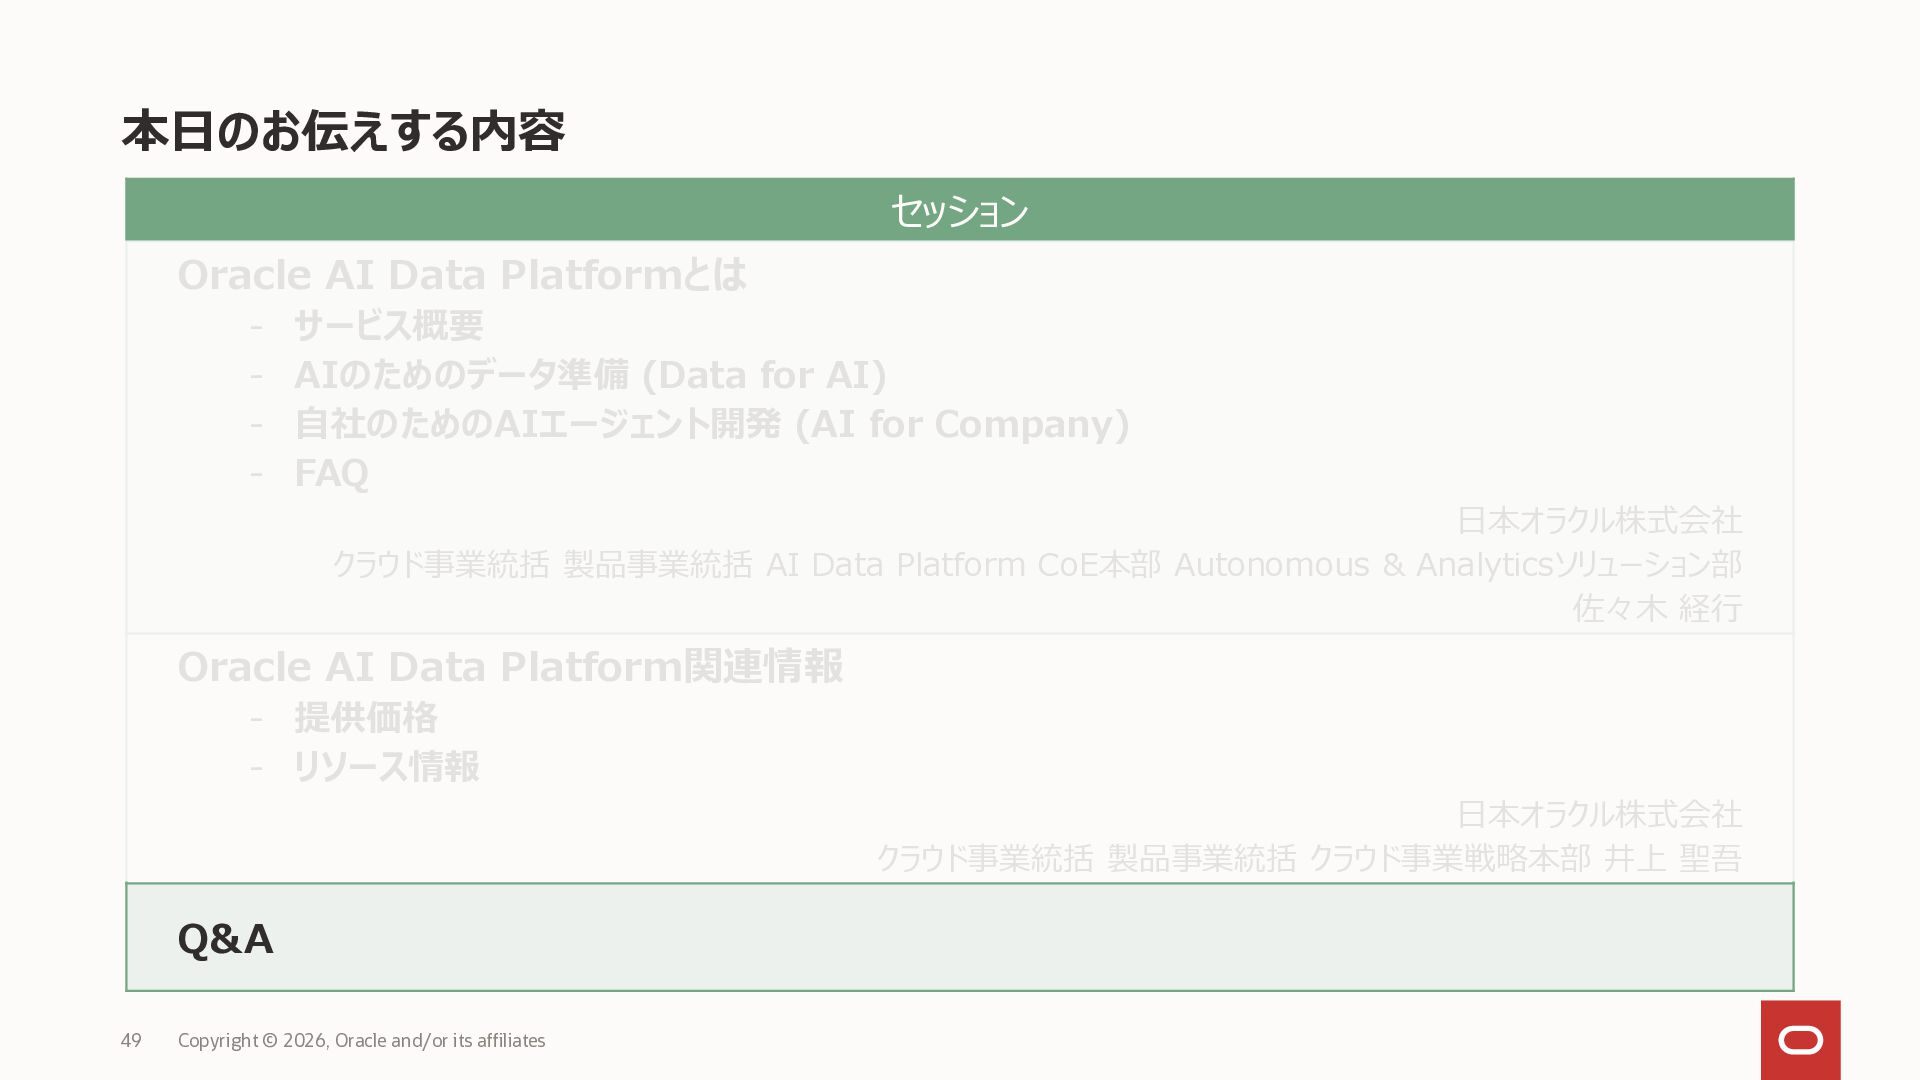The height and width of the screenshot is (1080, 1920).
Task: Select the green セッション header bar
Action: pyautogui.click(x=959, y=210)
